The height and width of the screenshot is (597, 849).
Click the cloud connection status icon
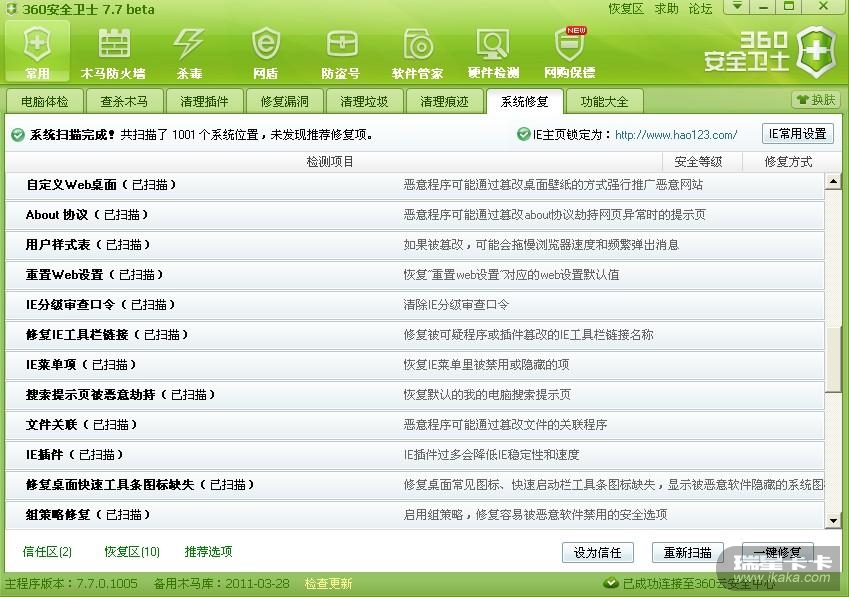(611, 583)
